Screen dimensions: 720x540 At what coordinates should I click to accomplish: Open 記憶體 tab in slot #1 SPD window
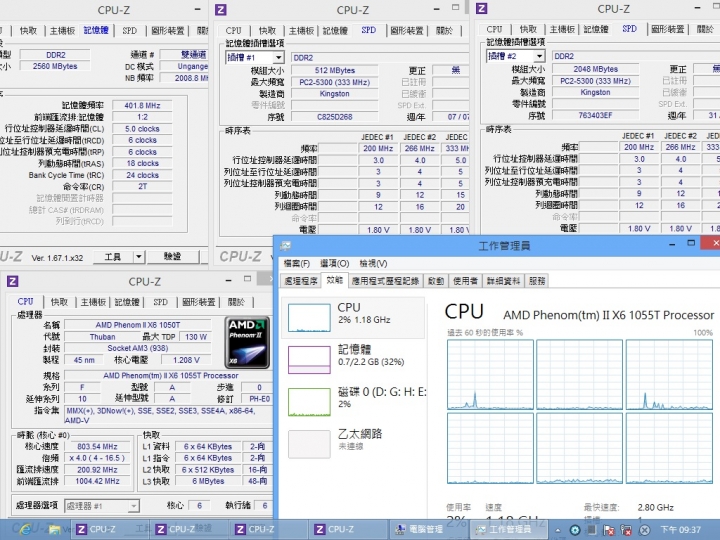(335, 30)
